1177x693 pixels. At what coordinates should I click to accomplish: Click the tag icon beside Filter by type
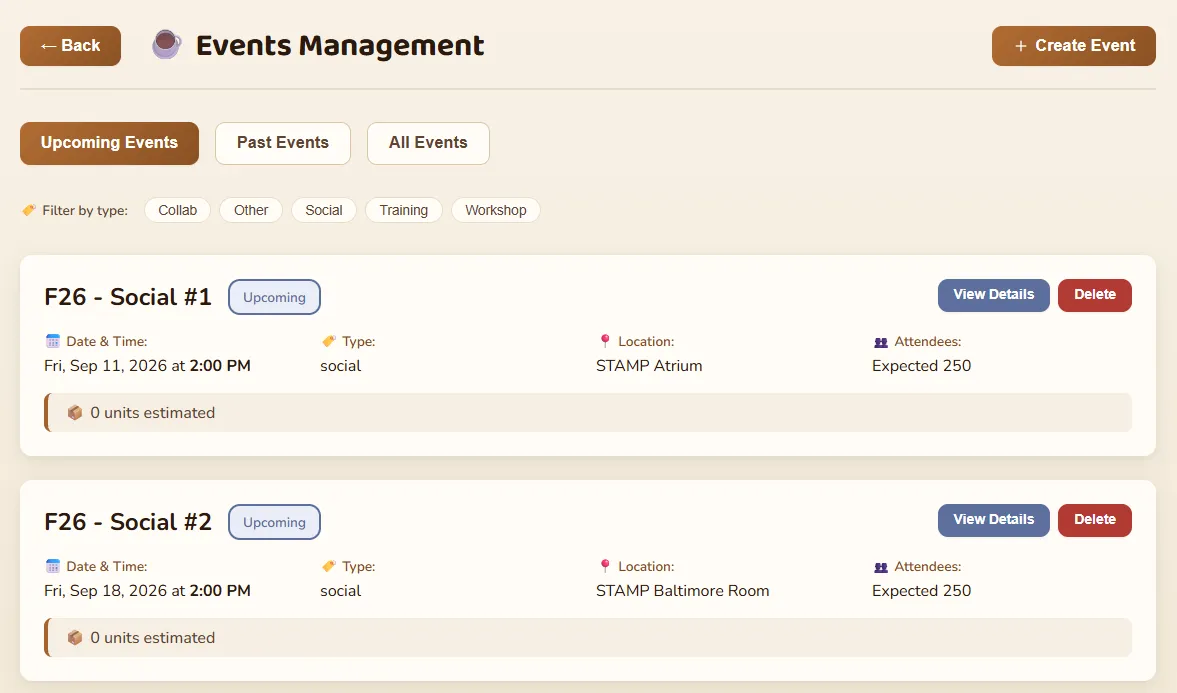tap(29, 210)
